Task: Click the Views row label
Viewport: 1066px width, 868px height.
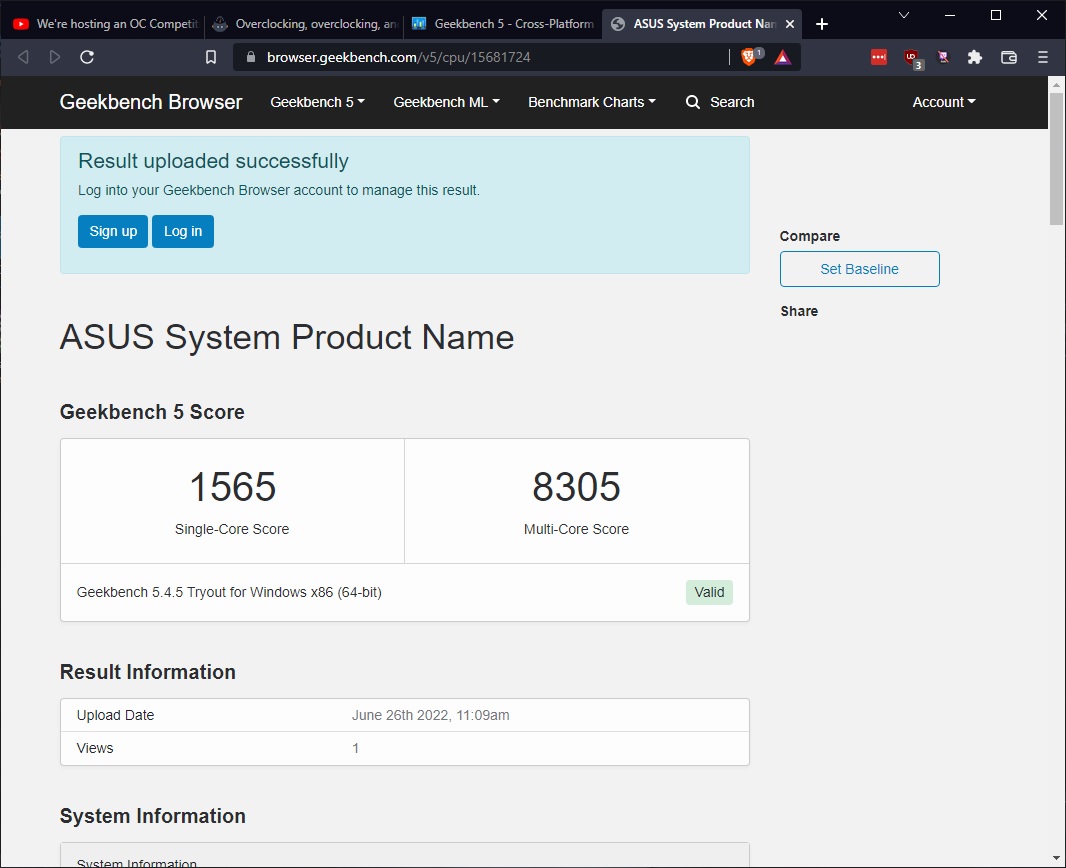Action: point(95,748)
